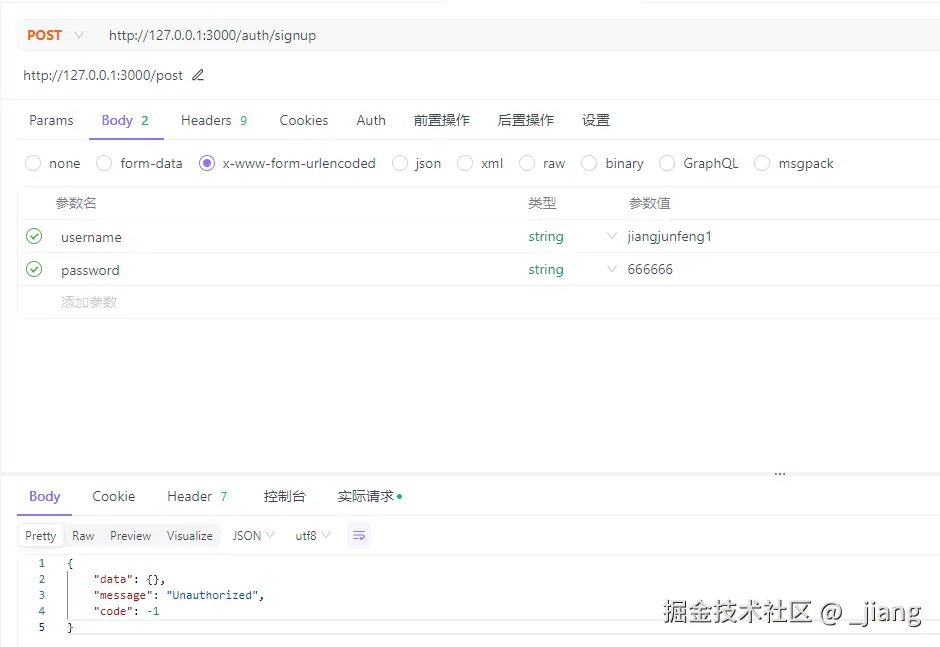Open the 前置操作 tab
Viewport: 940px width, 647px height.
coord(442,121)
